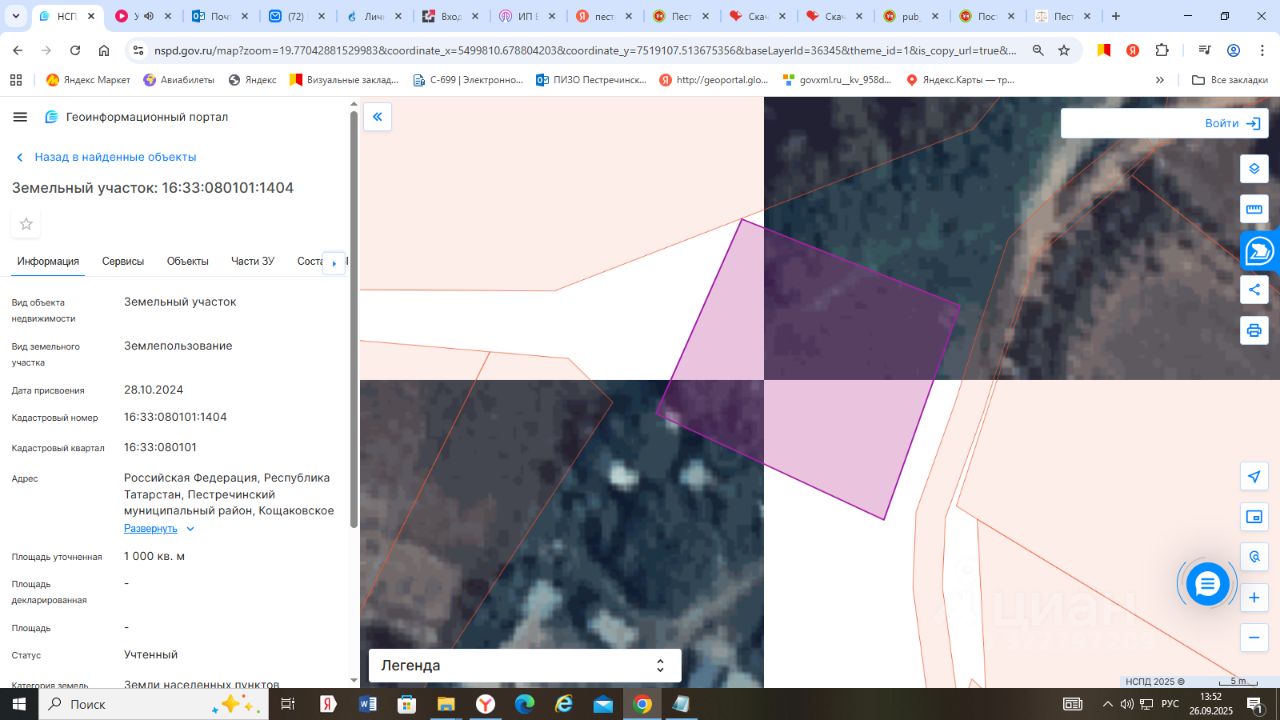Bookmark this page with the address bar star
Screen dimensions: 1280x720
click(x=1064, y=50)
